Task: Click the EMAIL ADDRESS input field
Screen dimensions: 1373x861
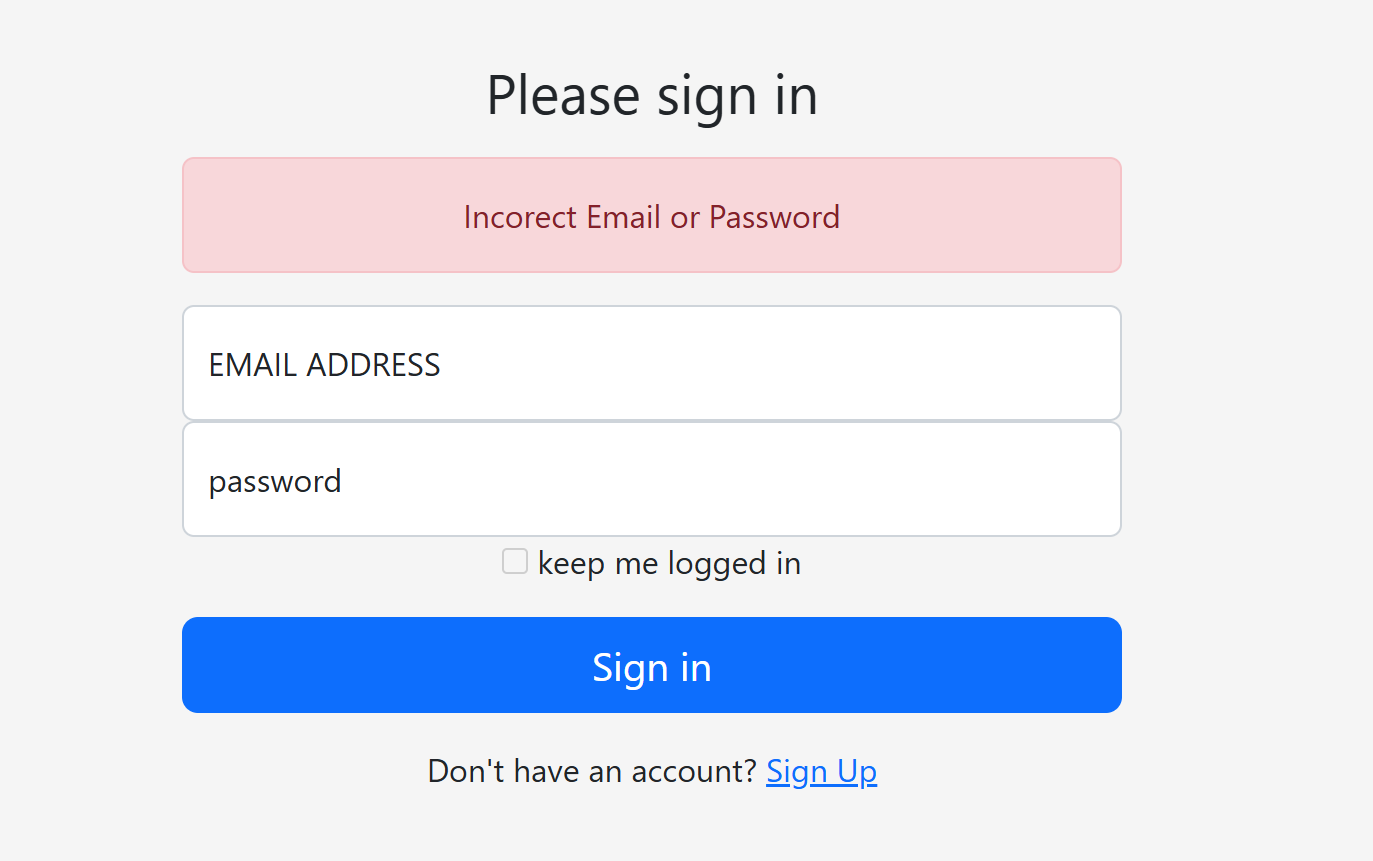Action: pos(651,363)
